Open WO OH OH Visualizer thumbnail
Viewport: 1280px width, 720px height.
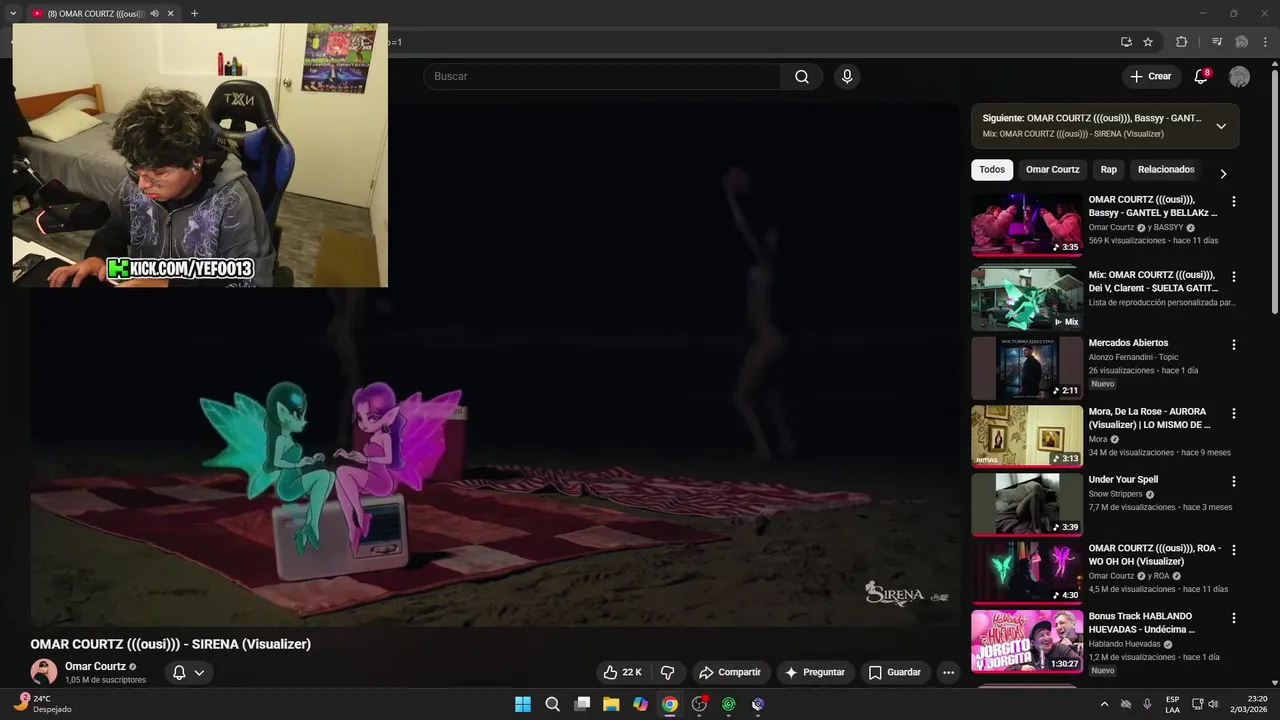point(1027,573)
